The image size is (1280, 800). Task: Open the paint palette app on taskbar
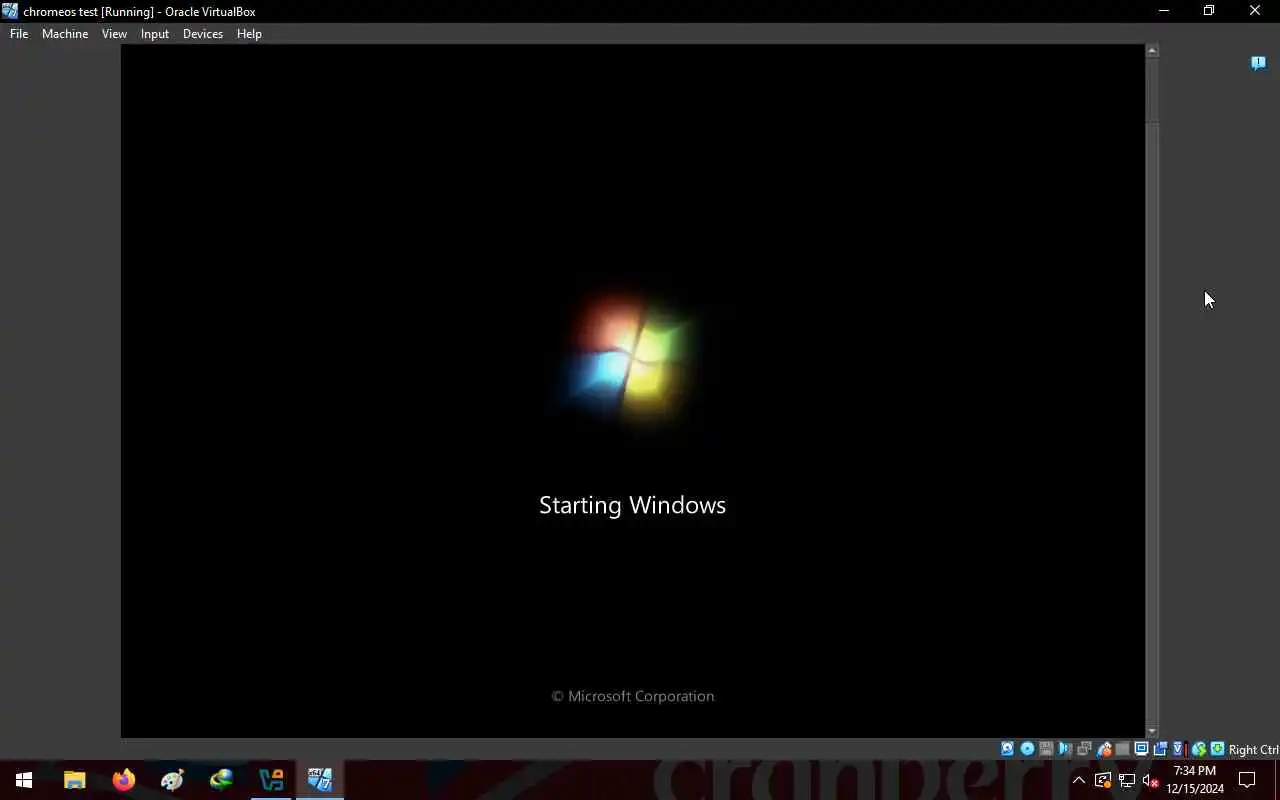[x=172, y=780]
